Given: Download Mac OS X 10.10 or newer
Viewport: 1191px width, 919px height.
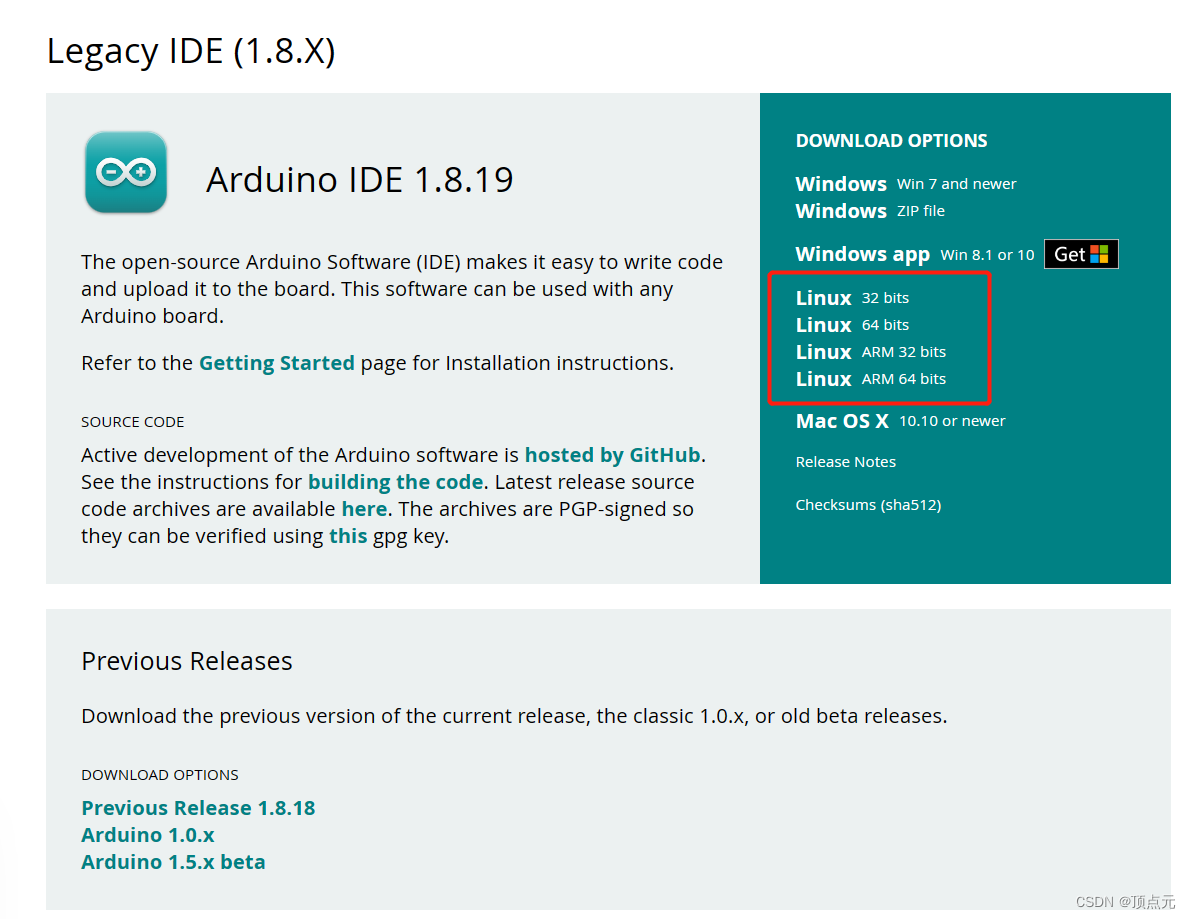Looking at the screenshot, I should point(900,421).
